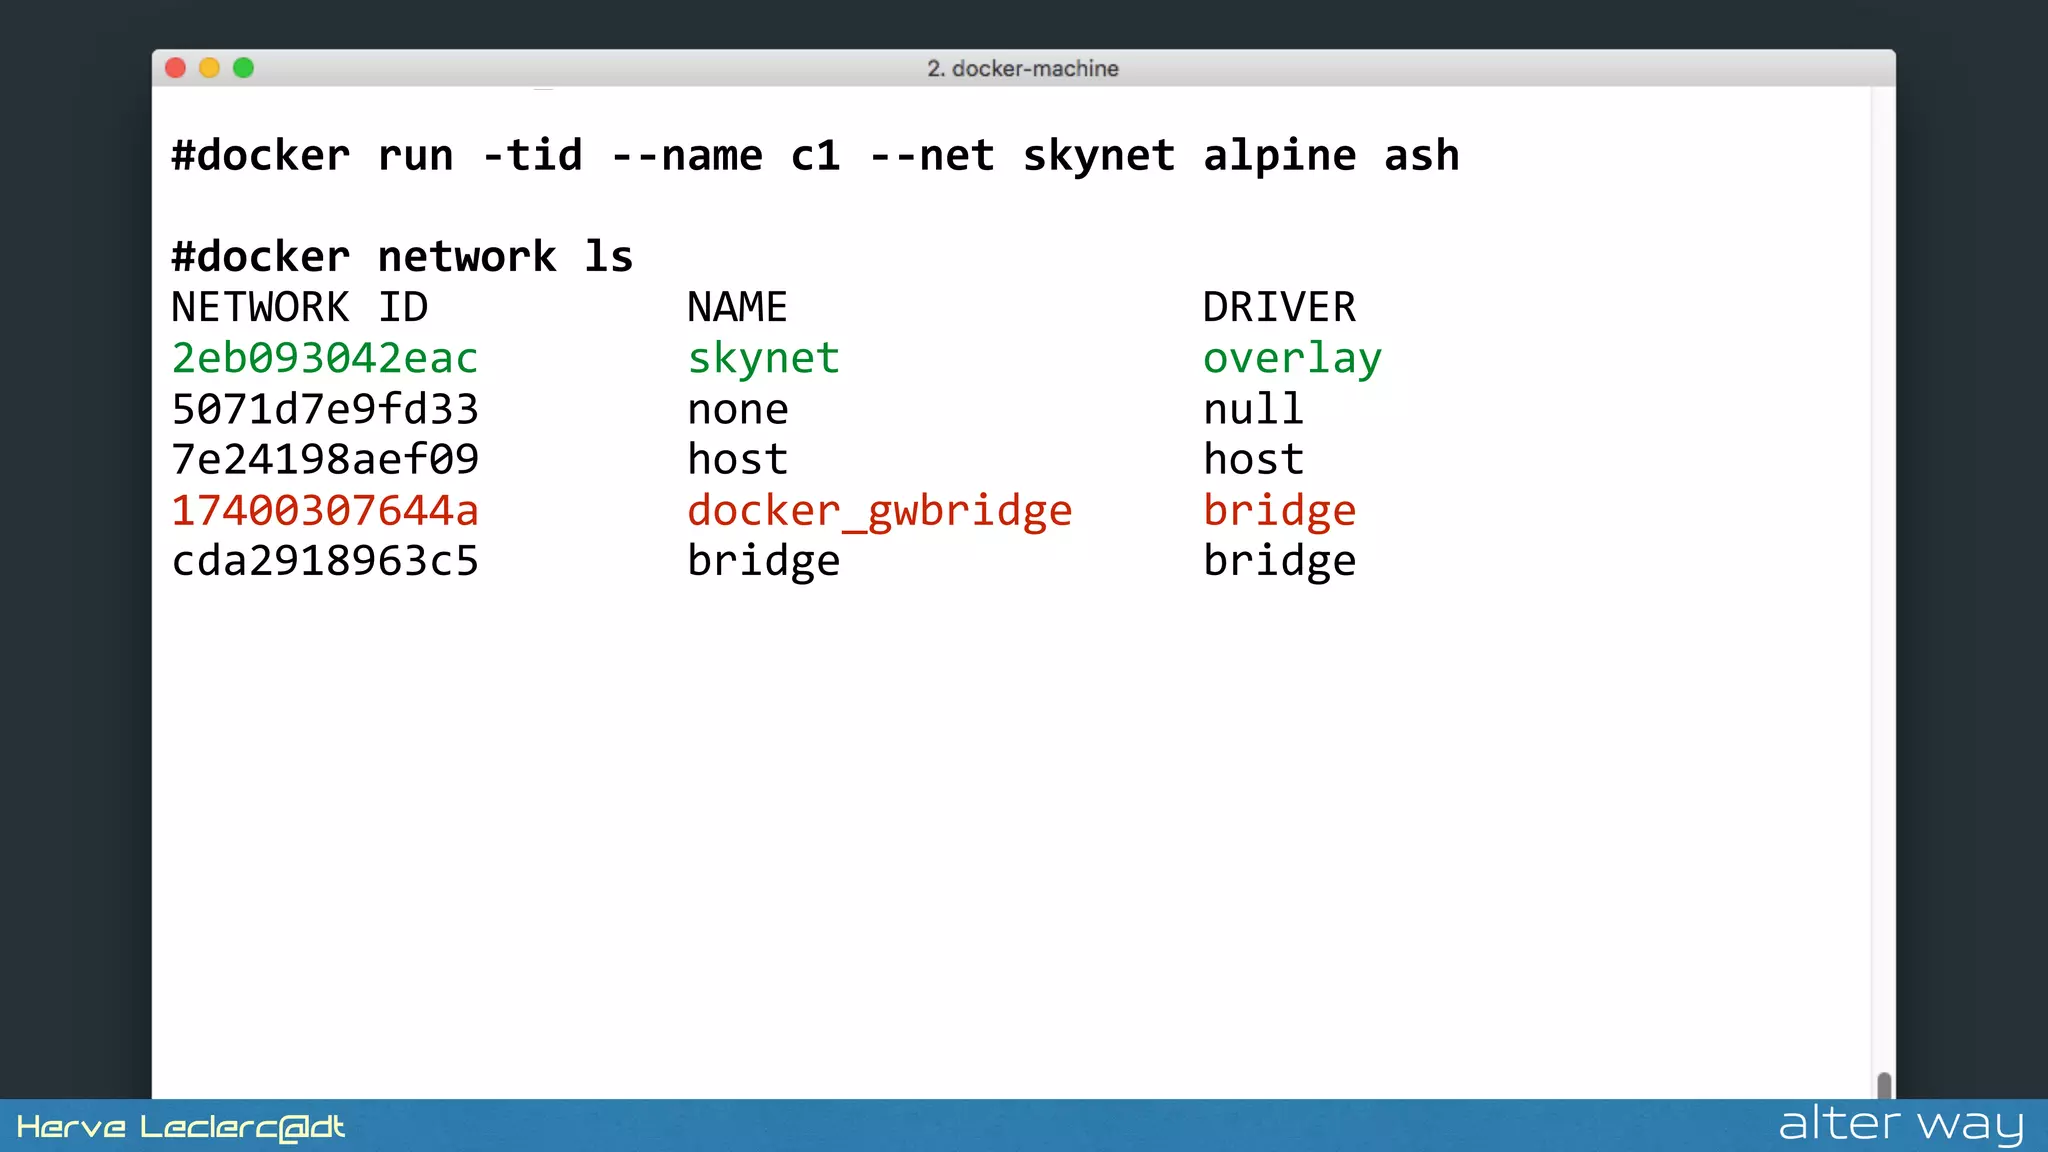Click the 'Herve Leclerc@dt' footer text
This screenshot has width=2048, height=1152.
pyautogui.click(x=181, y=1127)
